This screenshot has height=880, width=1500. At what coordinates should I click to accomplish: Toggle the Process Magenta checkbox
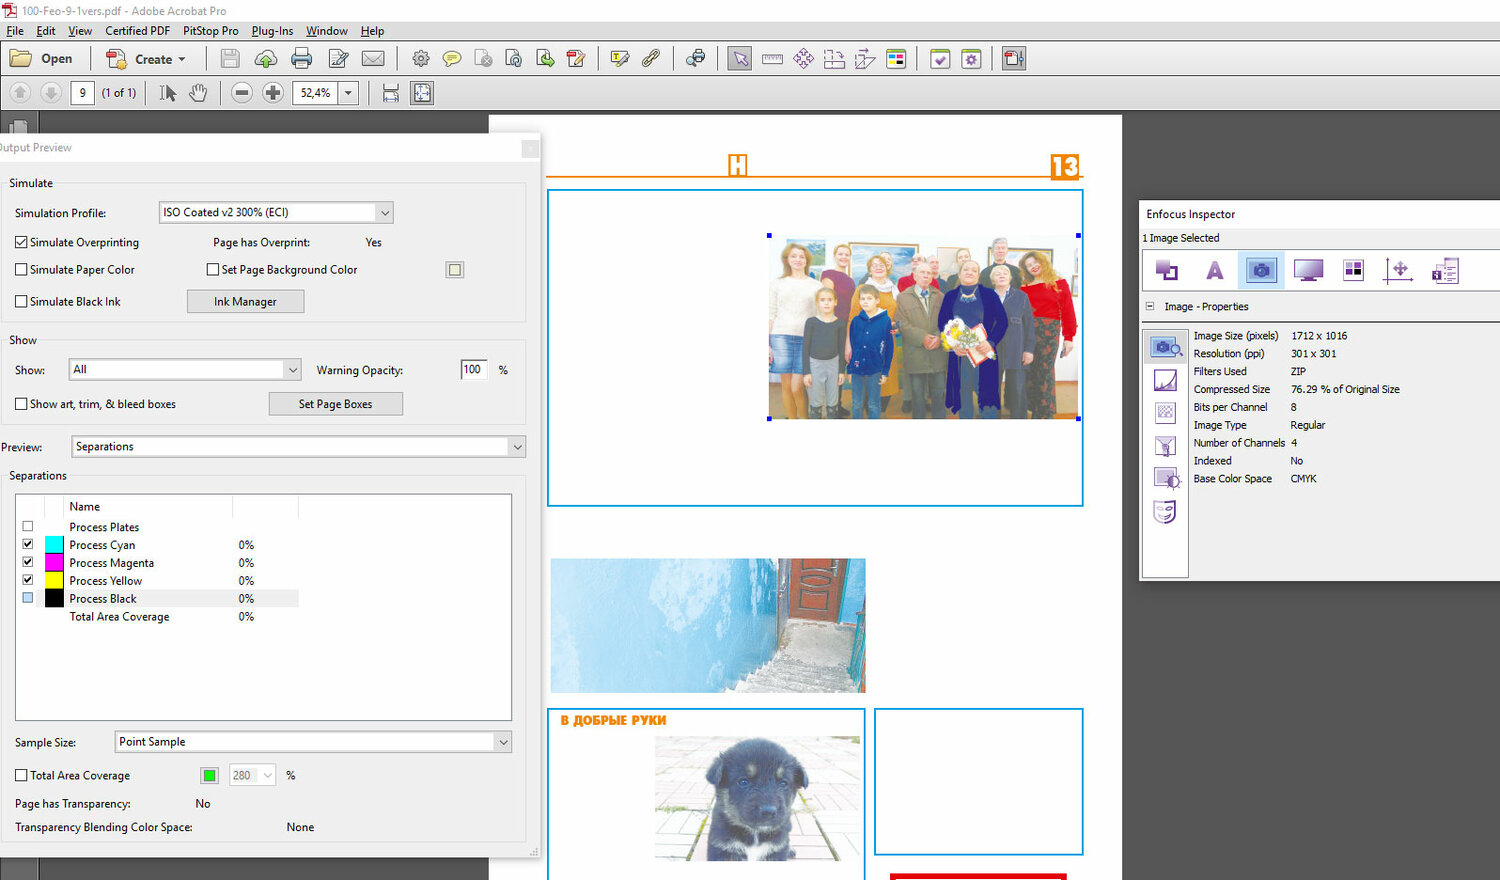tap(27, 563)
